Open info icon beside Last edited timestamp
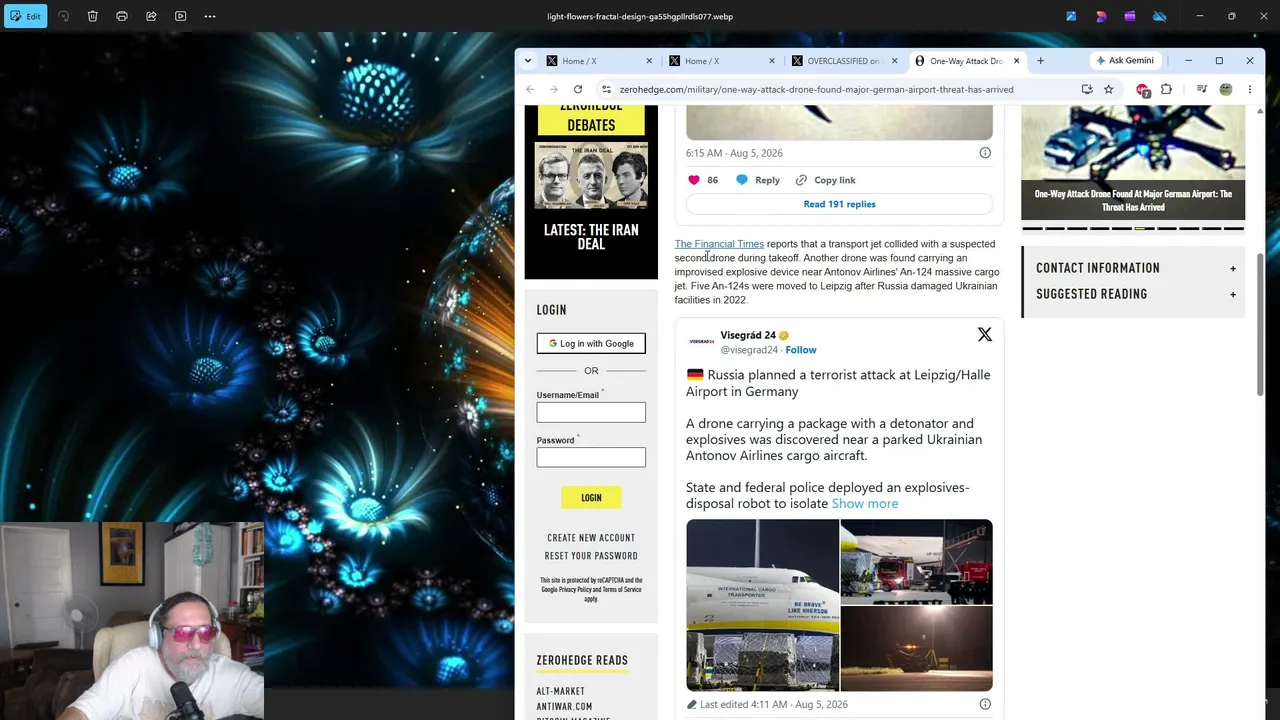 985,704
